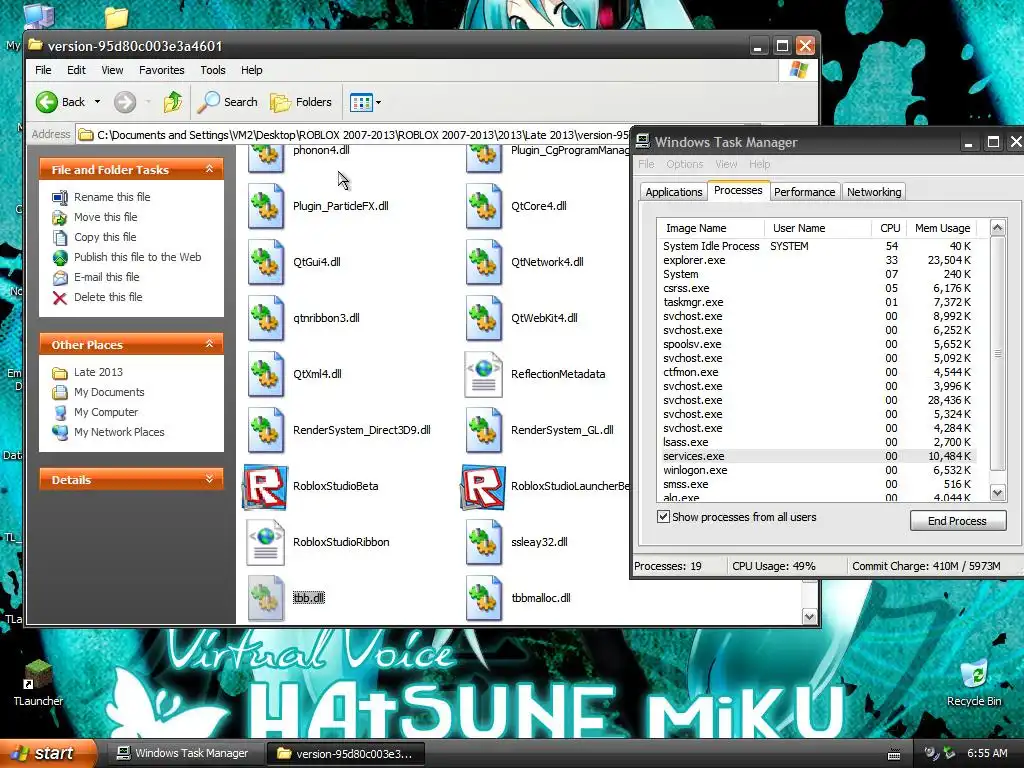
Task: Open the RobloxStudioBeta application icon
Action: point(265,487)
